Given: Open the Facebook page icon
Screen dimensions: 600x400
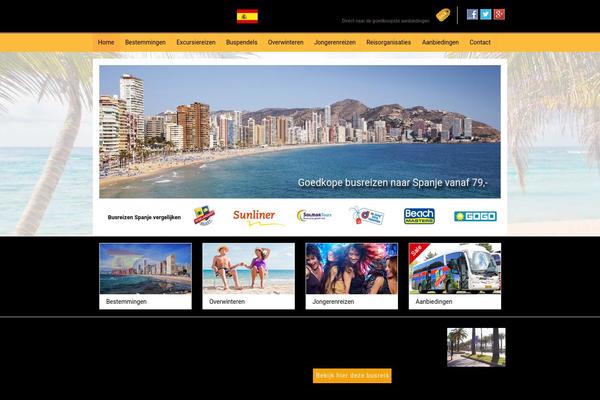Looking at the screenshot, I should [x=472, y=15].
